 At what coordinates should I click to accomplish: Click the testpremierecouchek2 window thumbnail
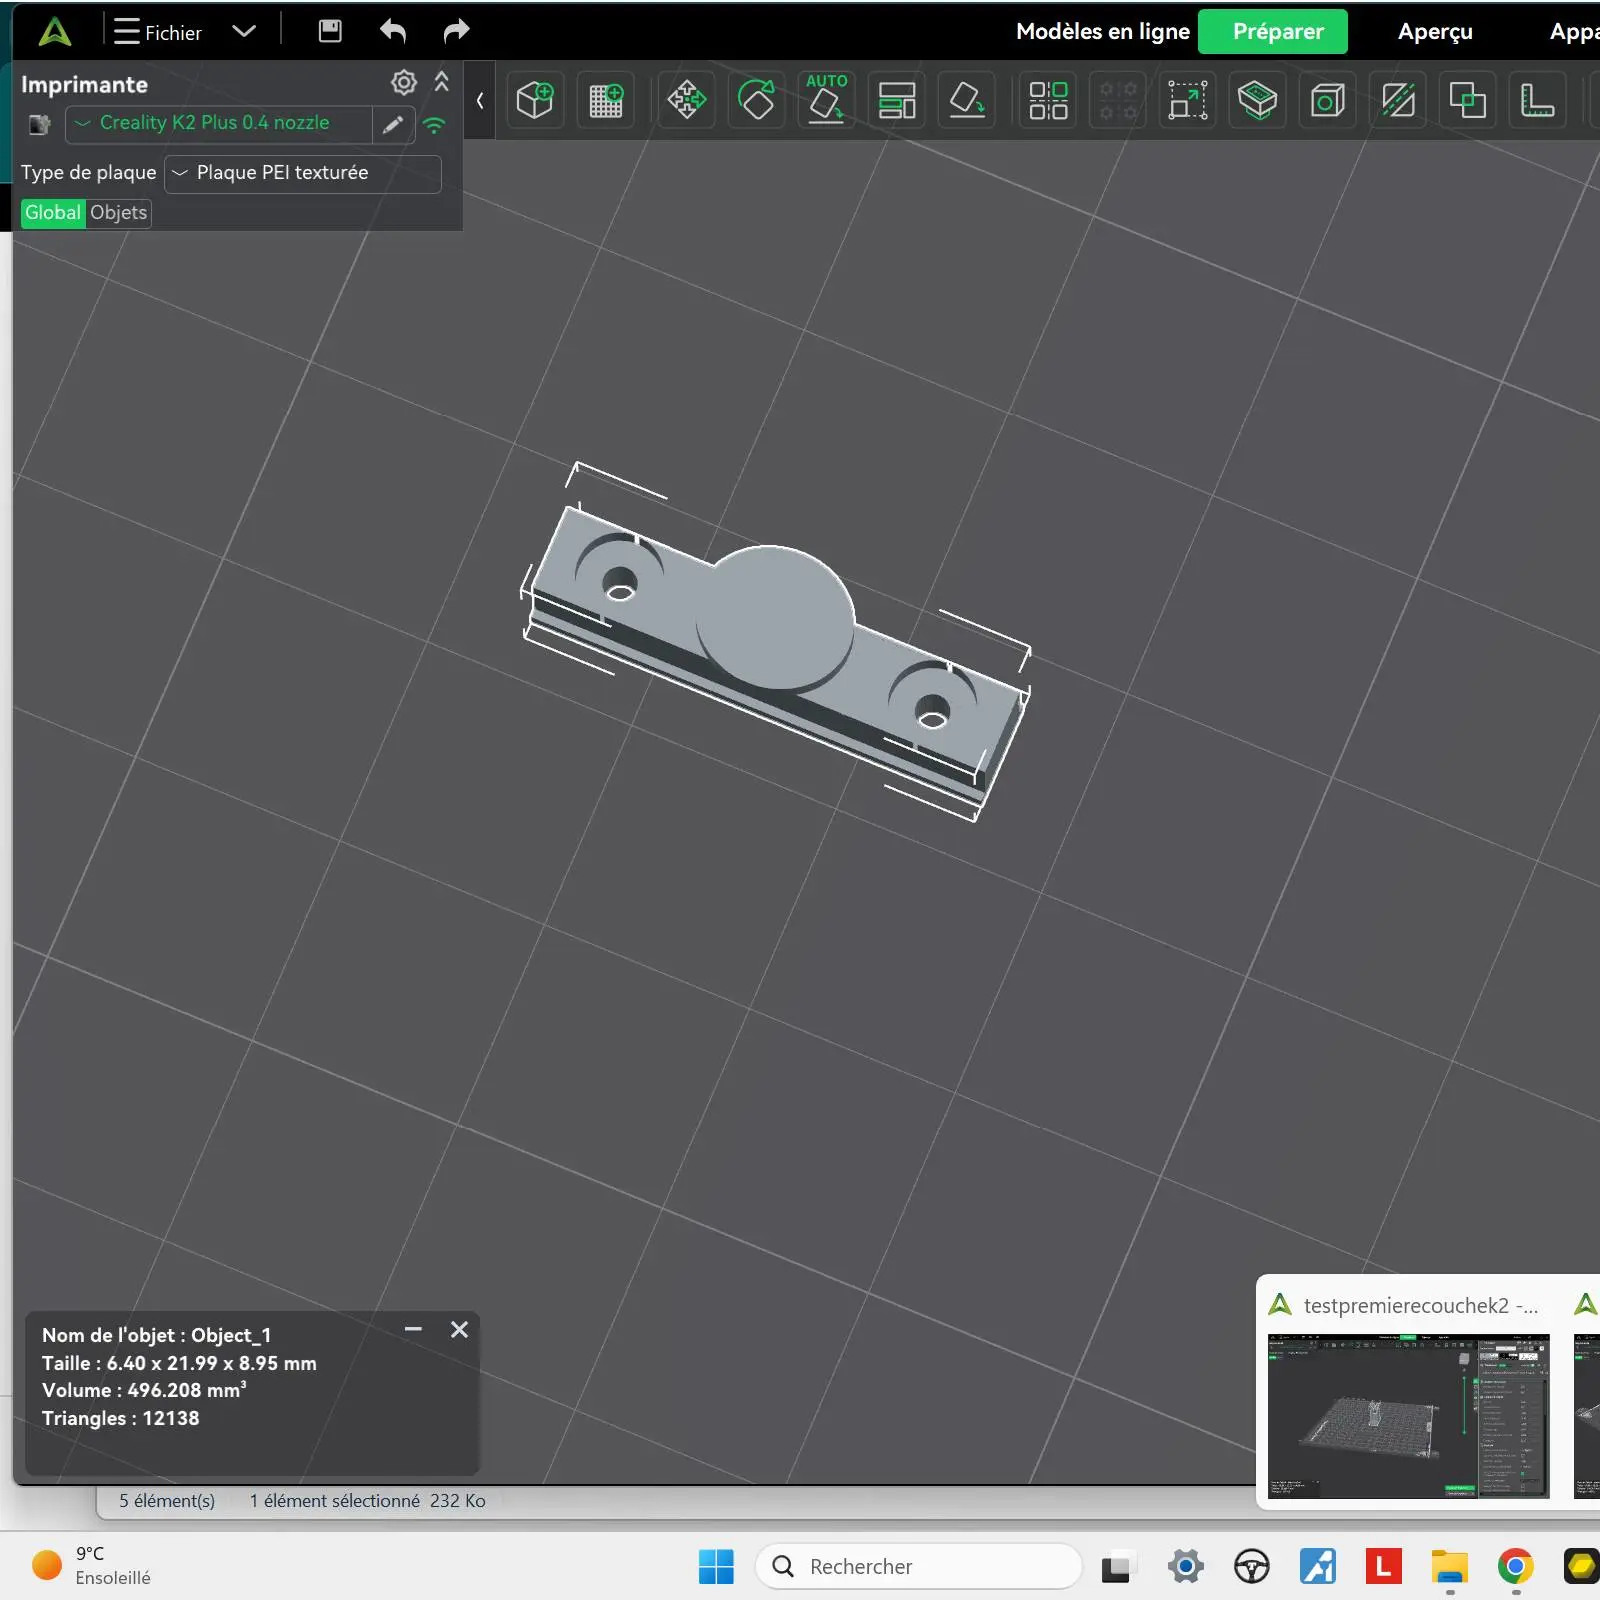click(1408, 1414)
